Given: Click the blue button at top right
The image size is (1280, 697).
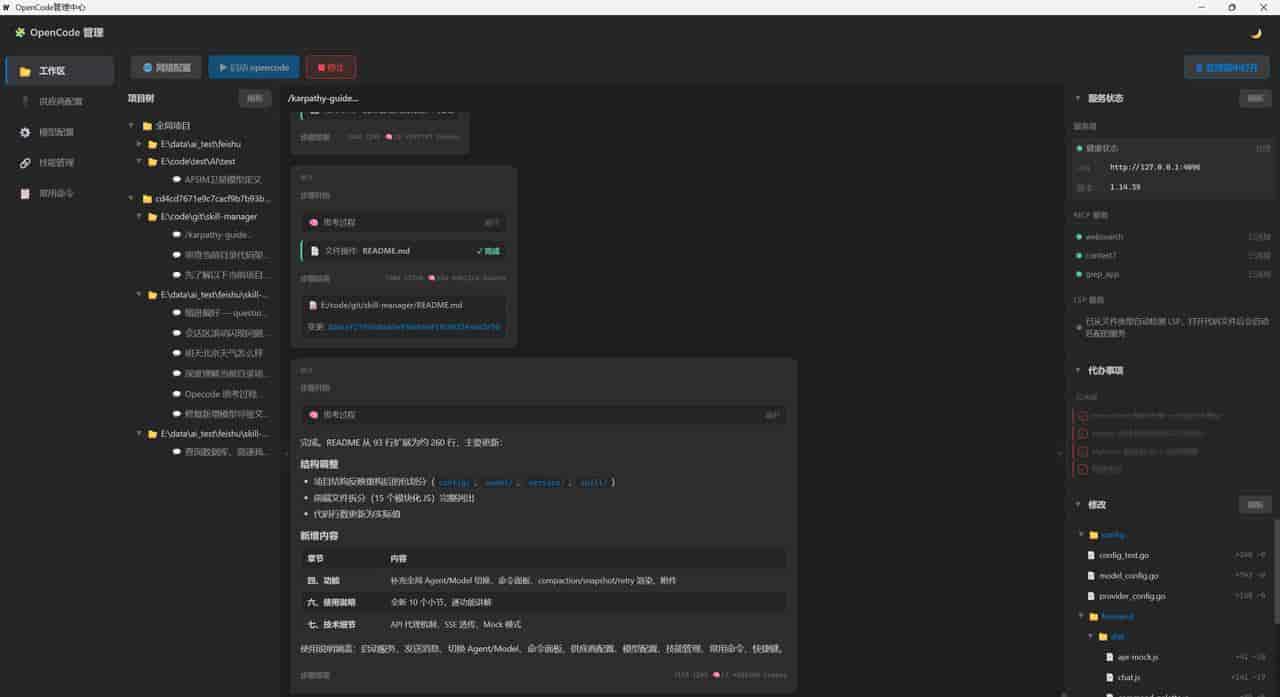Looking at the screenshot, I should 1227,67.
